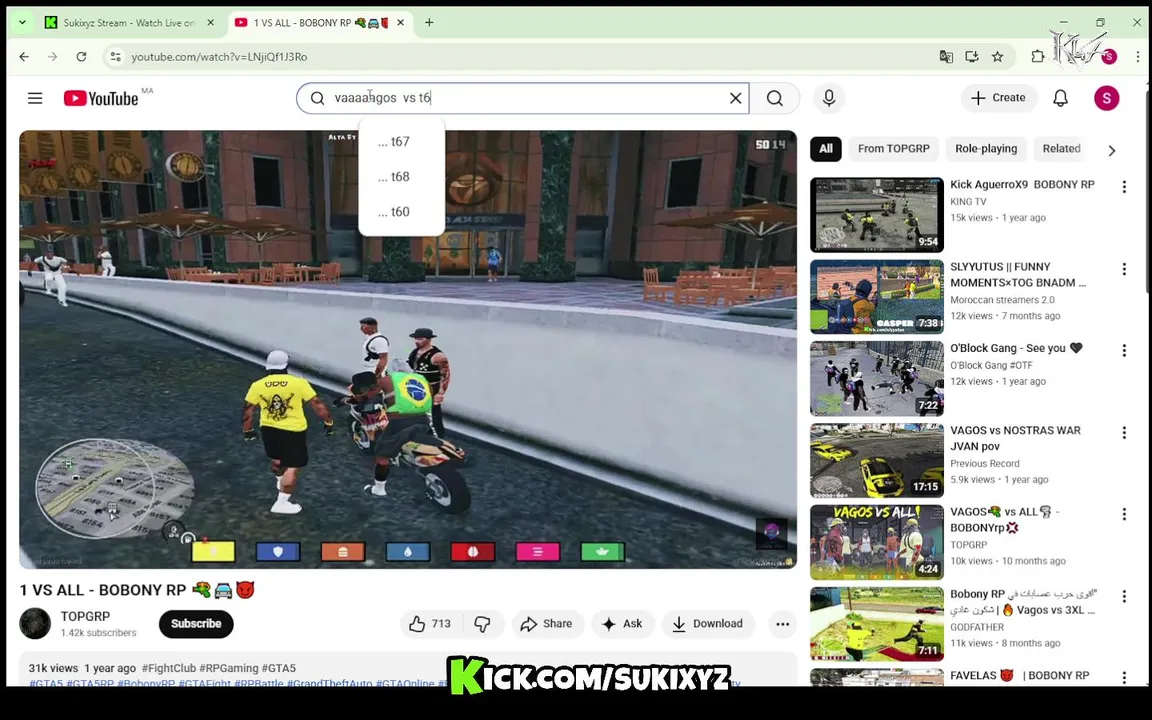The image size is (1152, 720).
Task: Open options menu for VAGOS vs ALL video
Action: tap(1123, 514)
